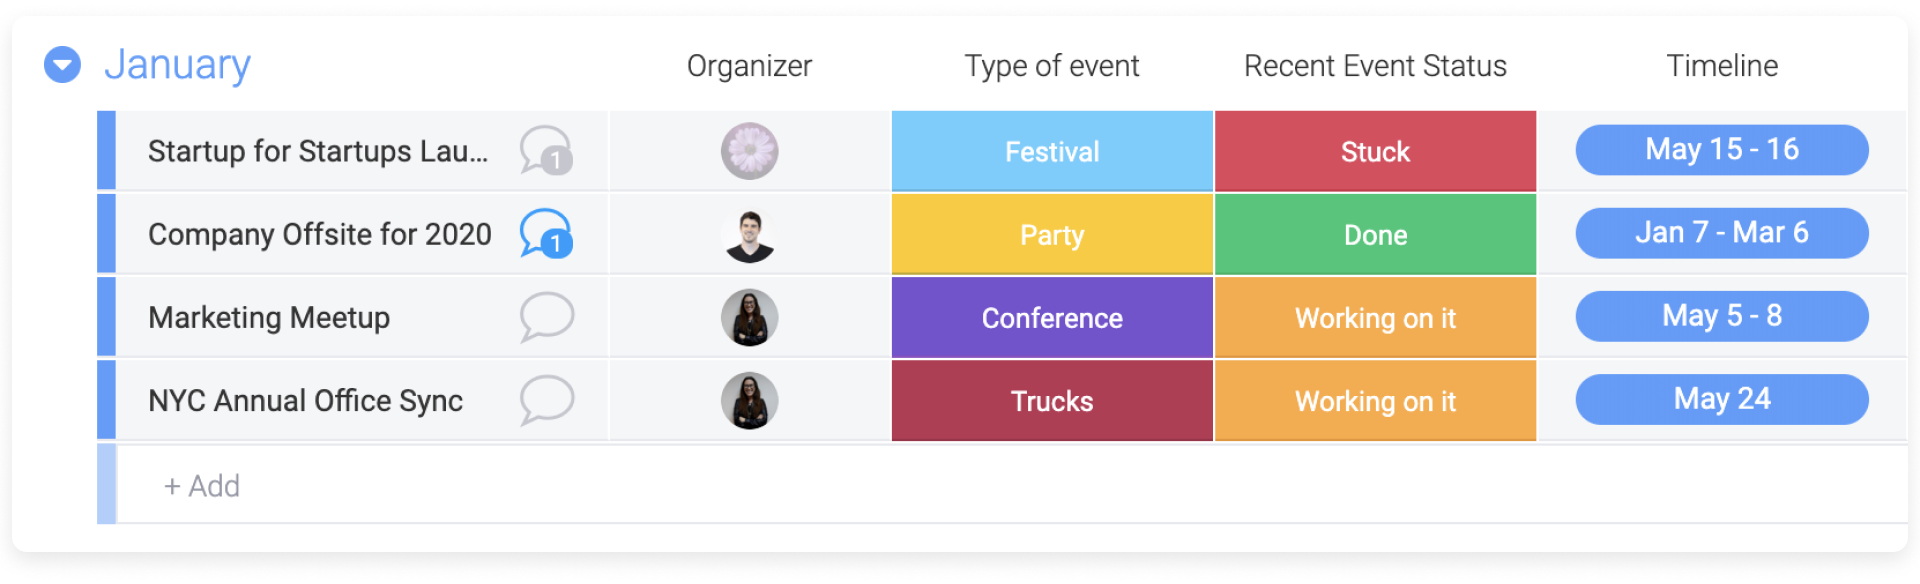Open the Stuck status label

point(1375,151)
